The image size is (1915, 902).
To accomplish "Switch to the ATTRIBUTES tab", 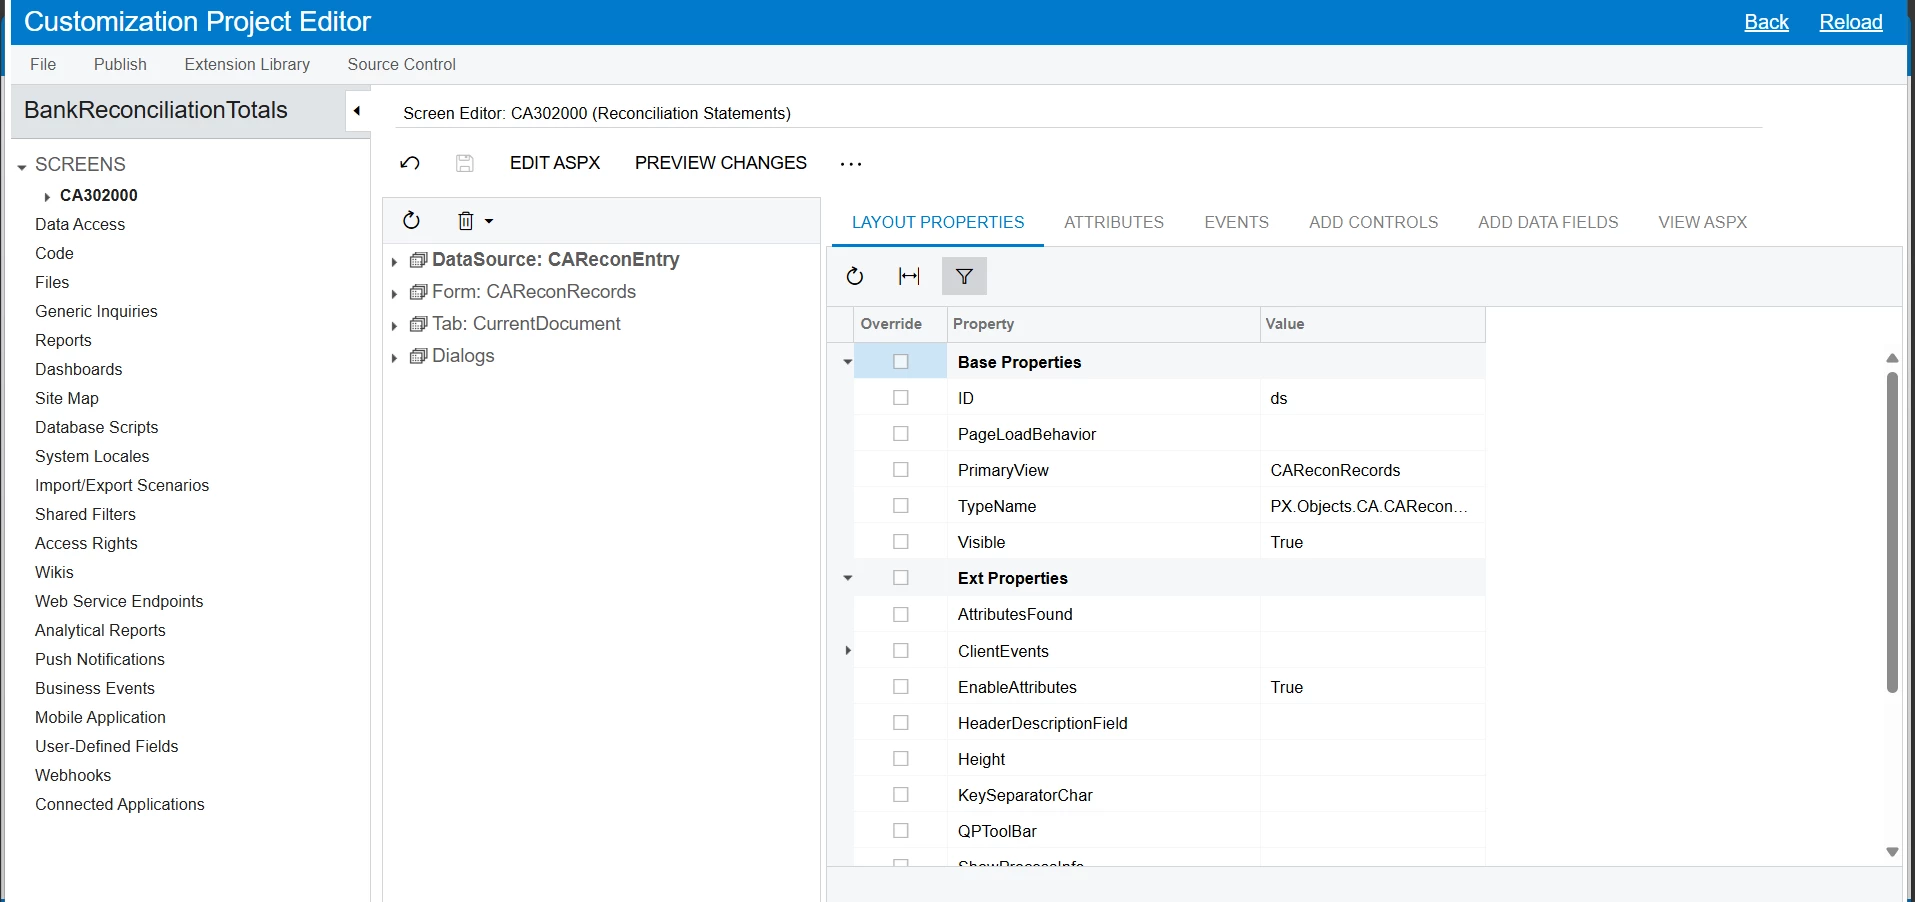I will 1114,222.
